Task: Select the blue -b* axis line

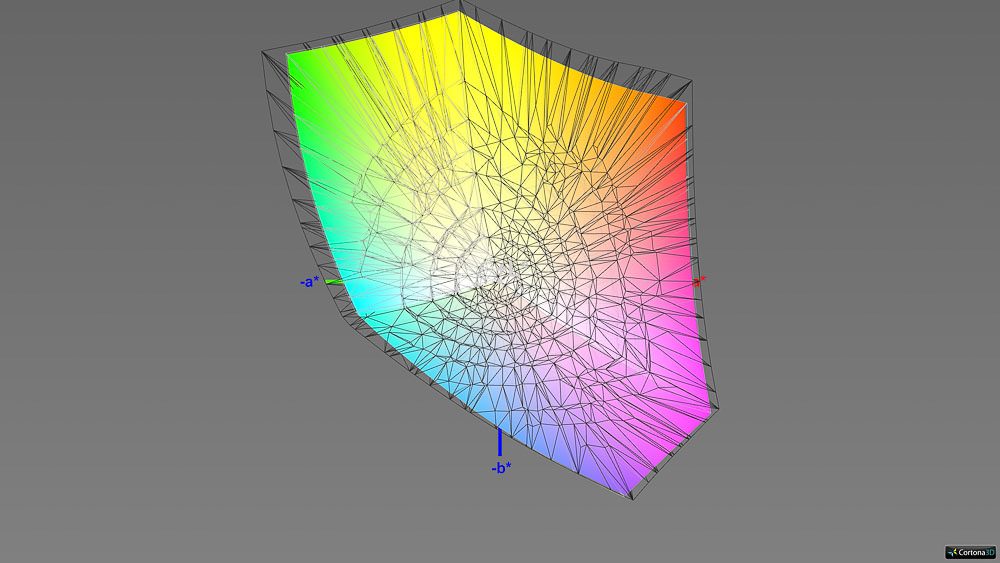Action: [500, 441]
